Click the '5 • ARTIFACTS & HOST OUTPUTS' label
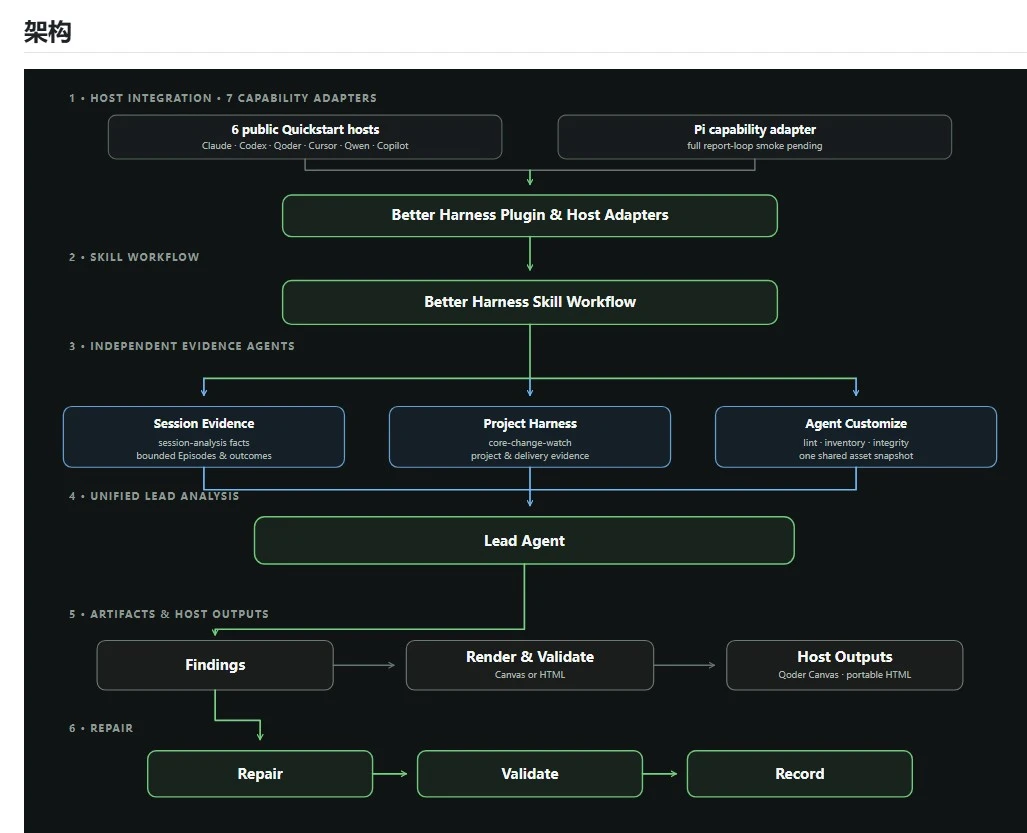Image resolution: width=1027 pixels, height=833 pixels. tap(169, 614)
